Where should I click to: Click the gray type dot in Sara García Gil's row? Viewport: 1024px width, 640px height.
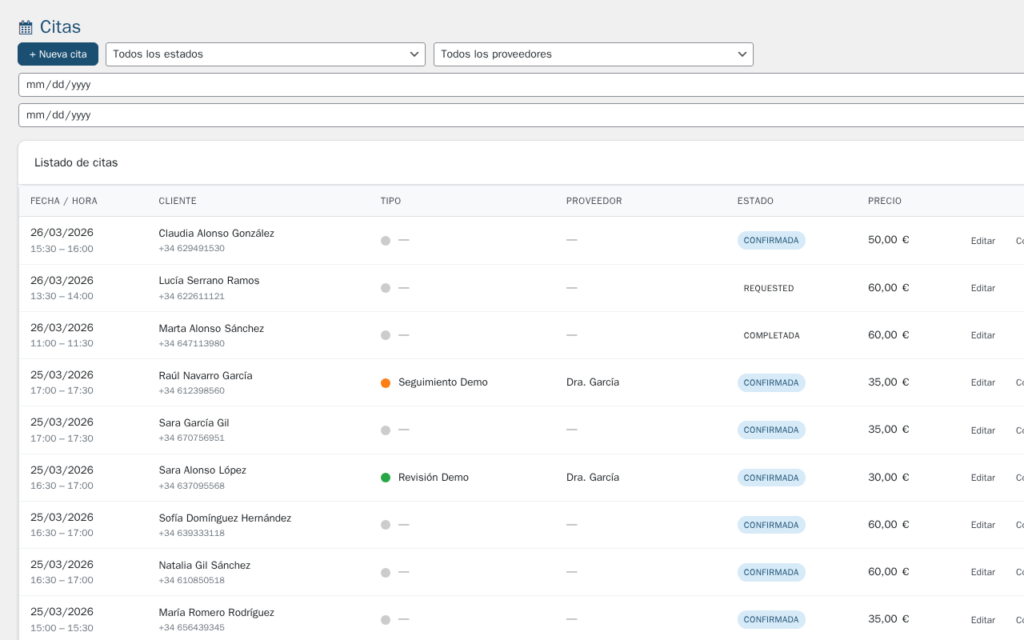pyautogui.click(x=385, y=429)
